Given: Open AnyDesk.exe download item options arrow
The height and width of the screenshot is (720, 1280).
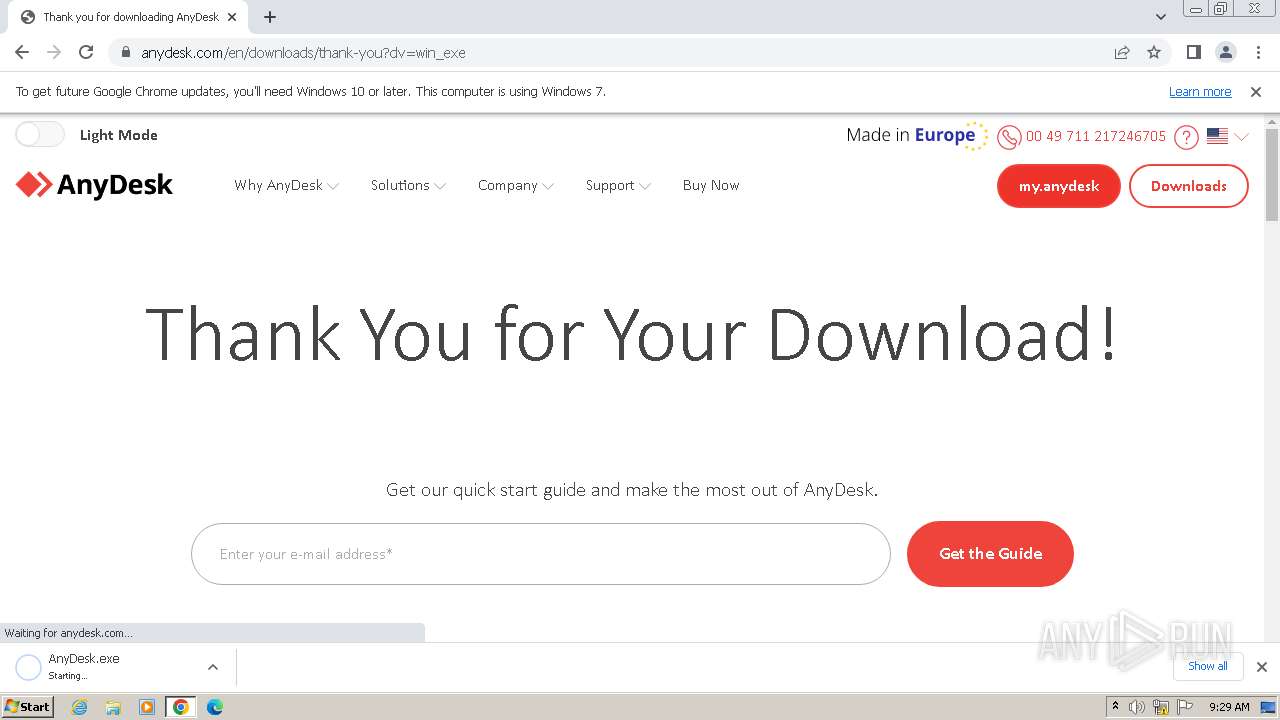Looking at the screenshot, I should 213,667.
